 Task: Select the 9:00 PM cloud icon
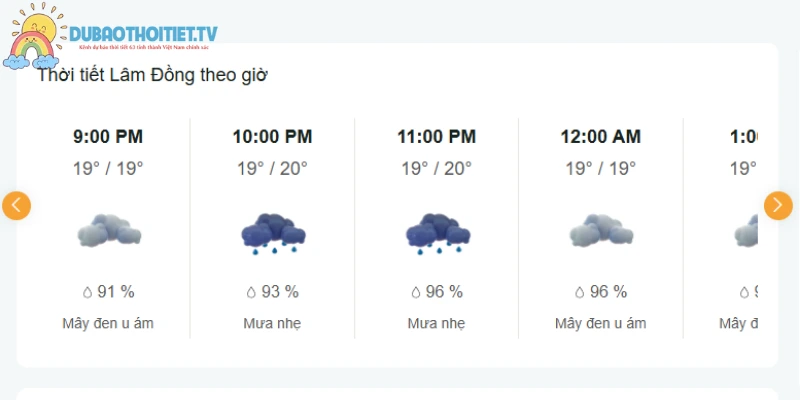(109, 230)
